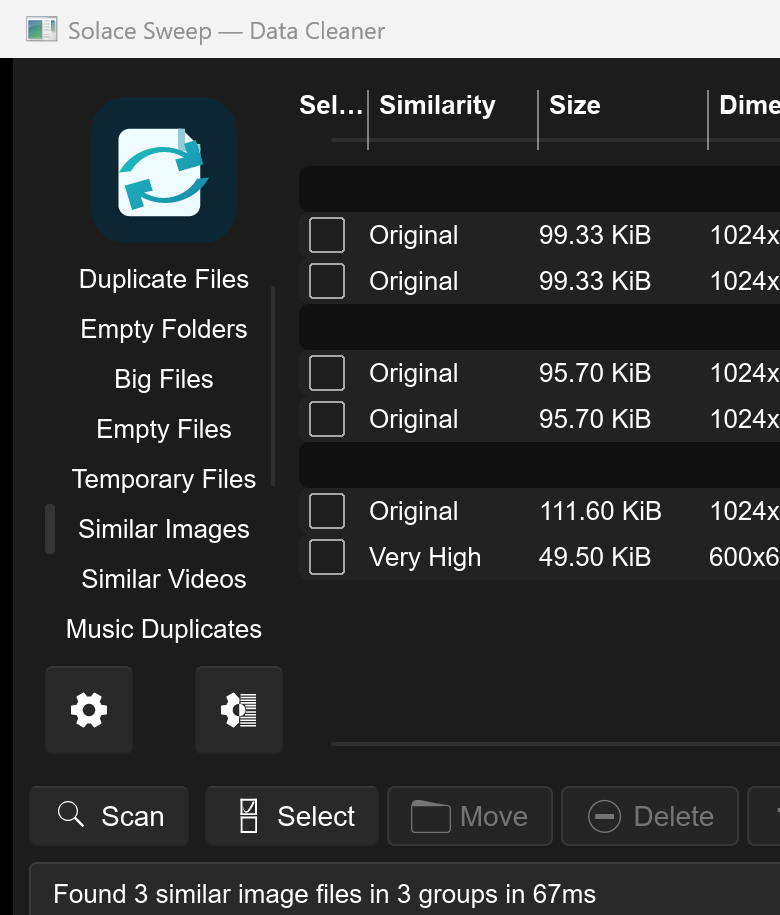This screenshot has width=780, height=915.
Task: Click the checklist icon in Select button
Action: pos(249,815)
